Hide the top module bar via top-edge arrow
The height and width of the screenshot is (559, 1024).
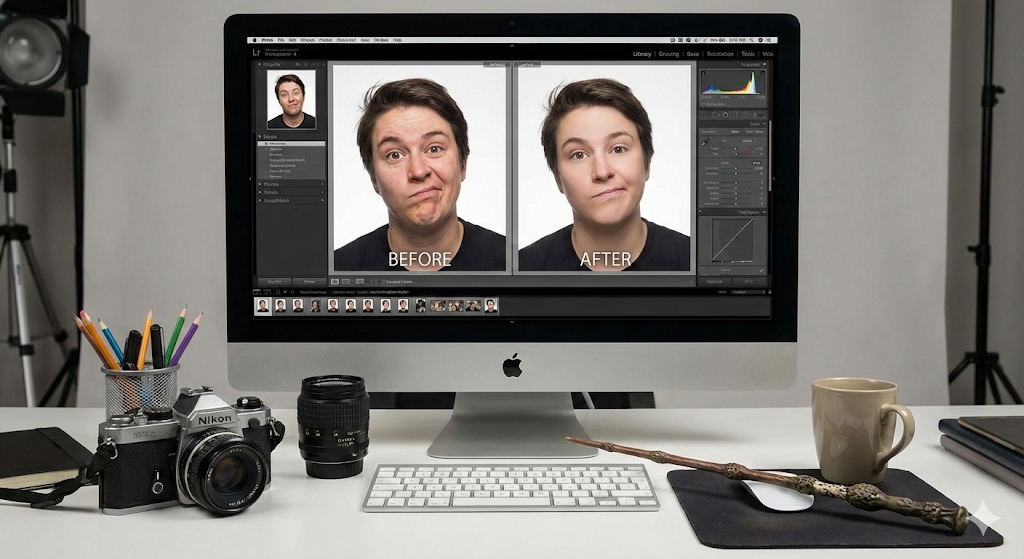tap(512, 46)
